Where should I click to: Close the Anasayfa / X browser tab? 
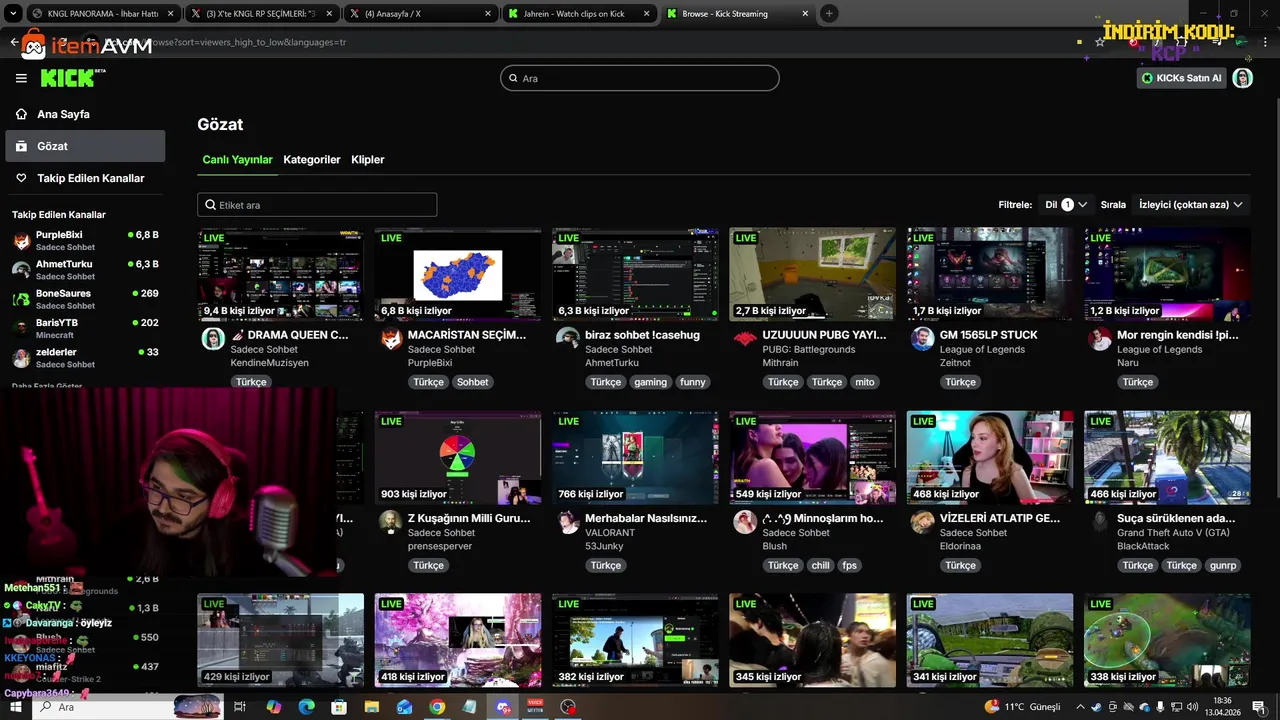(x=488, y=14)
